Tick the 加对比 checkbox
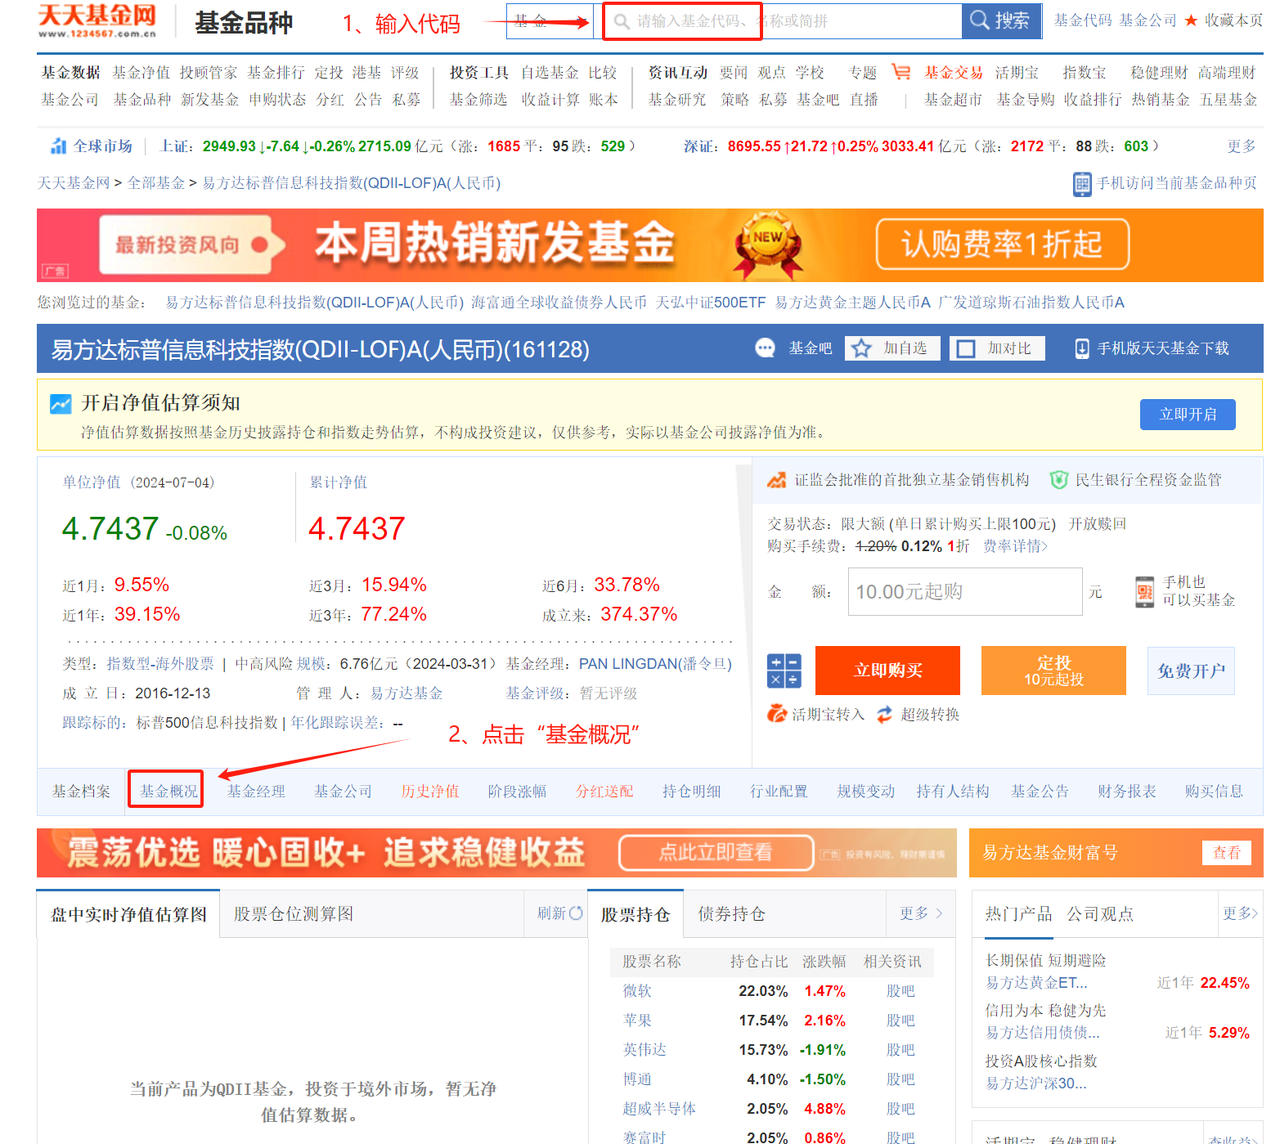This screenshot has width=1280, height=1144. pyautogui.click(x=966, y=348)
